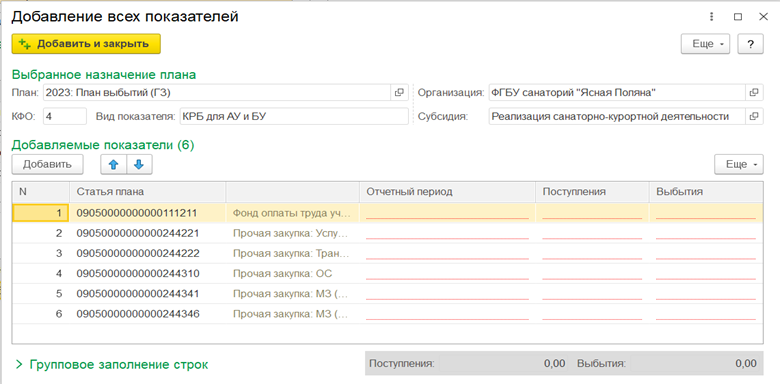
Task: Click the Добавить button above table
Action: point(47,165)
